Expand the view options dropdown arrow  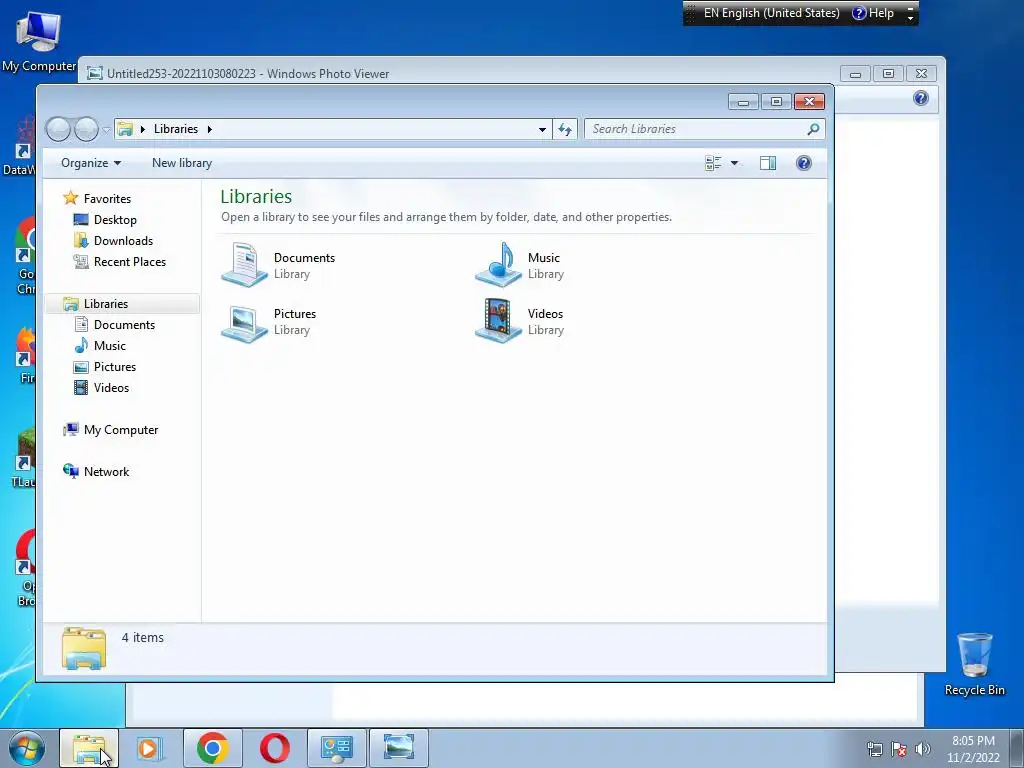[x=734, y=163]
